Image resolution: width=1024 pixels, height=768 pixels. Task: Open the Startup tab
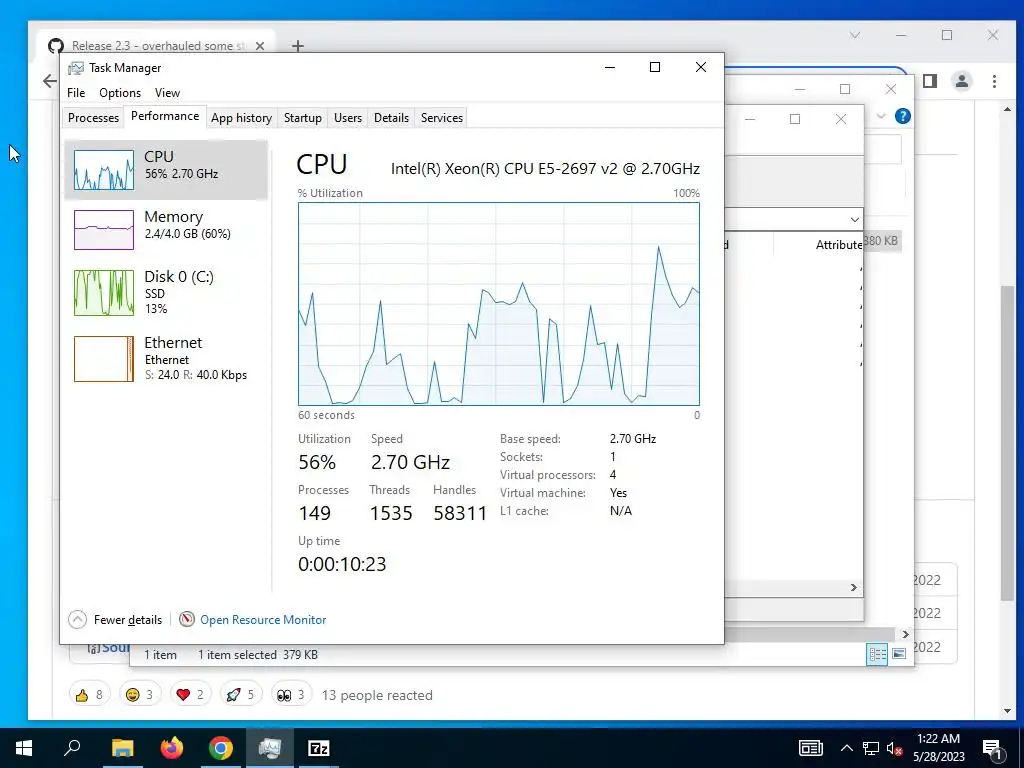coord(302,118)
